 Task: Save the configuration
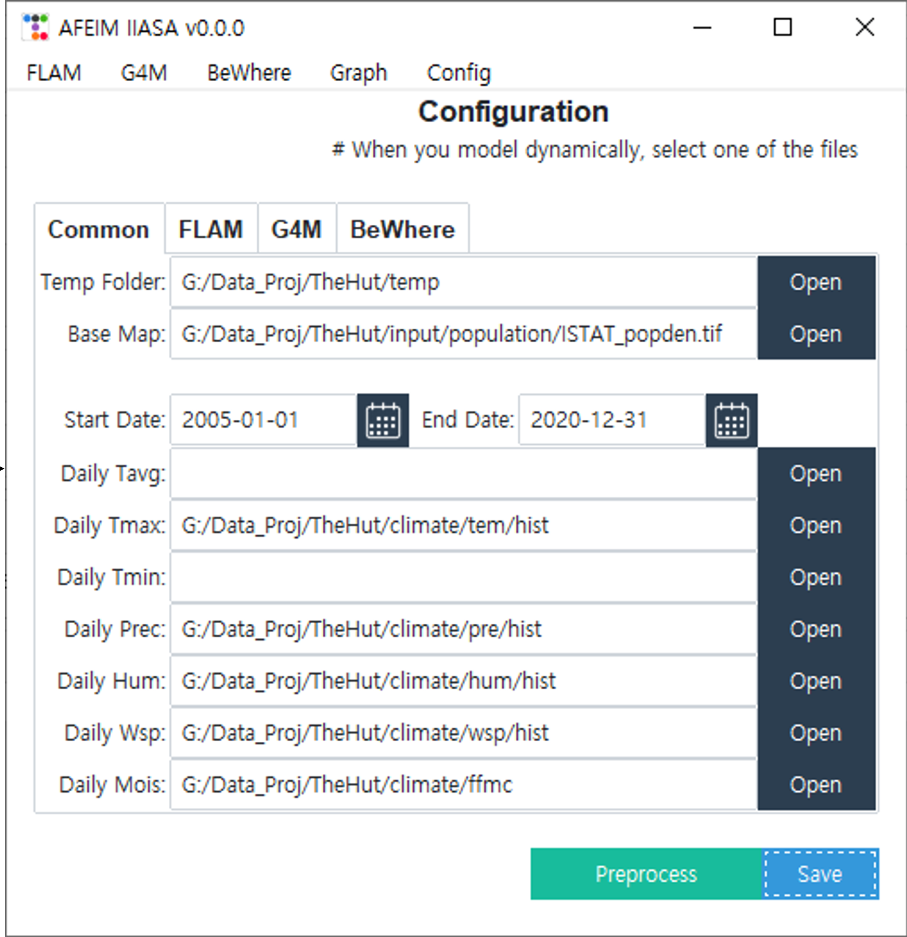pyautogui.click(x=820, y=874)
